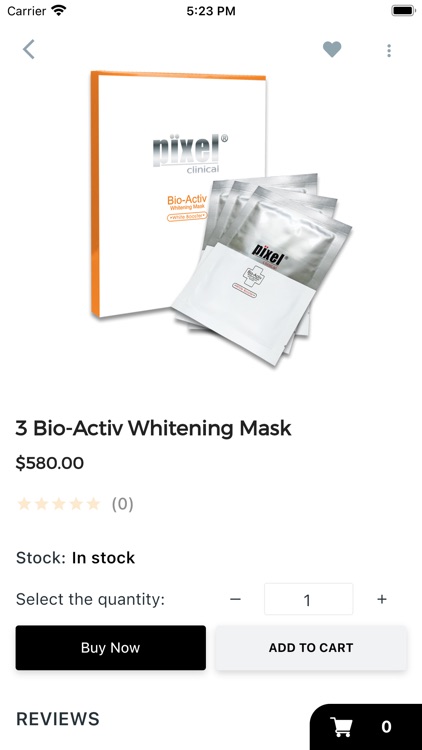Select the third rating star
Screen dimensions: 422x750
click(58, 504)
